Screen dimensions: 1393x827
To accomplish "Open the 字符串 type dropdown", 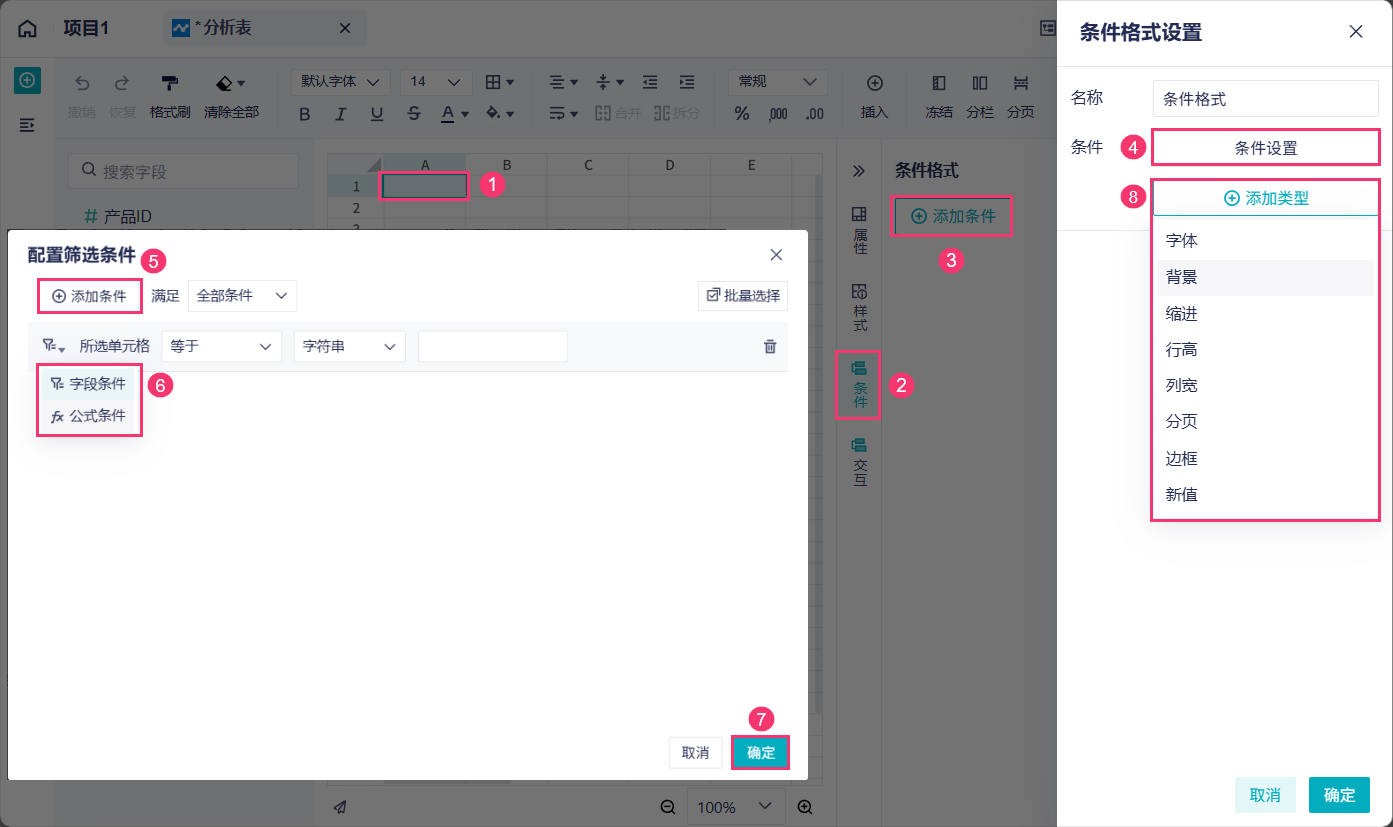I will 349,346.
